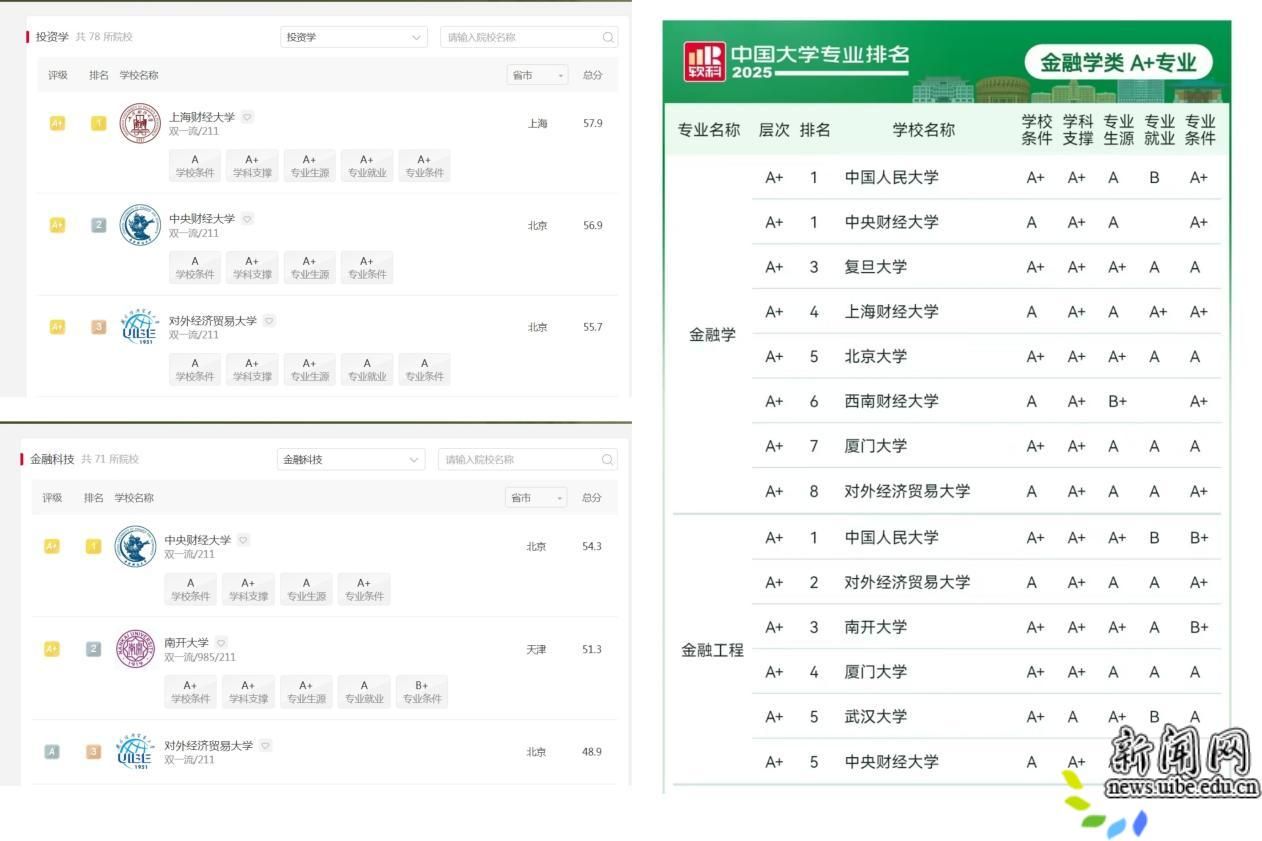The width and height of the screenshot is (1262, 841).
Task: Click the school name search box in 金融科技 panel
Action: click(x=528, y=460)
